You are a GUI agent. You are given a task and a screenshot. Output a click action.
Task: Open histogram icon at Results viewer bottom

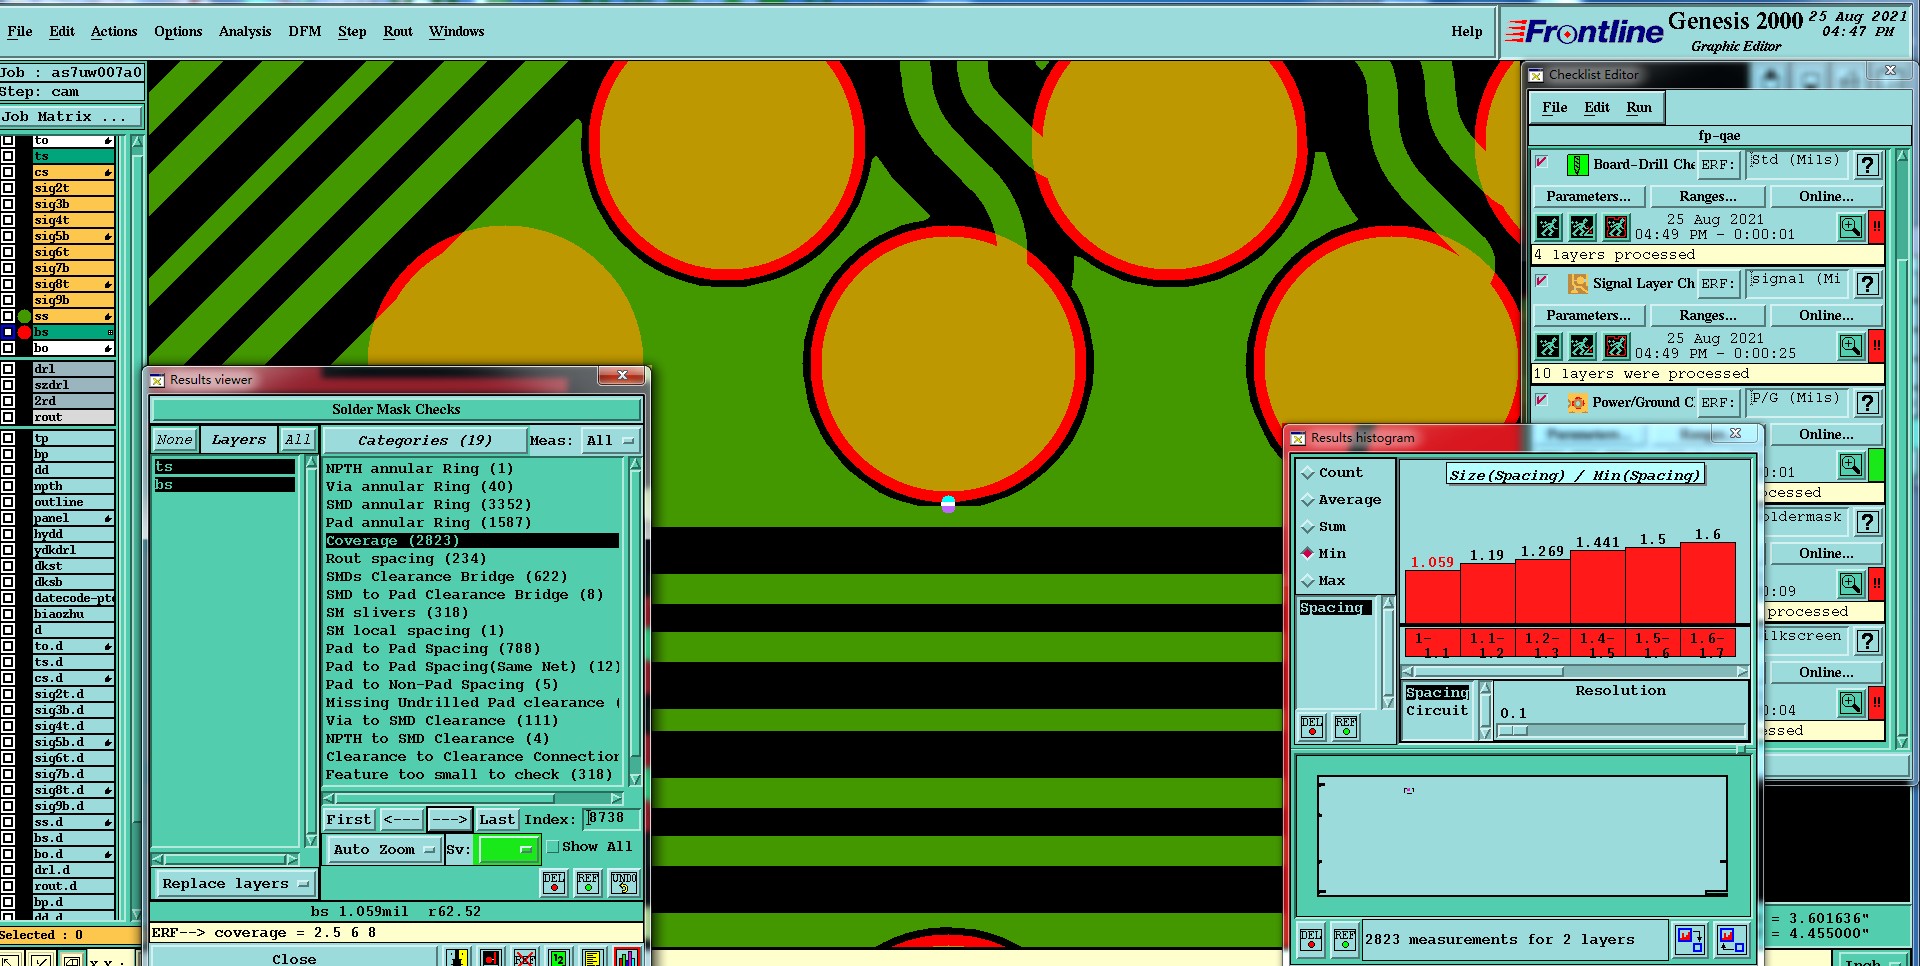627,958
